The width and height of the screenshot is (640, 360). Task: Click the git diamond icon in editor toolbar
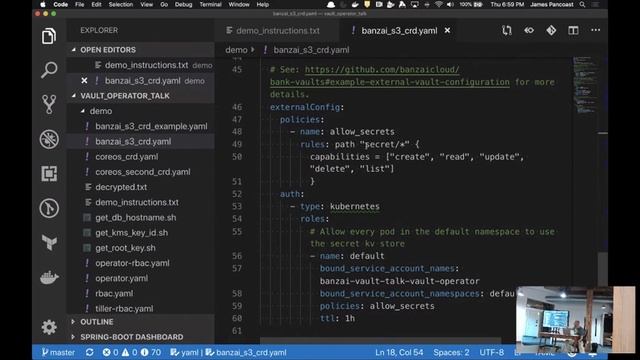point(551,30)
